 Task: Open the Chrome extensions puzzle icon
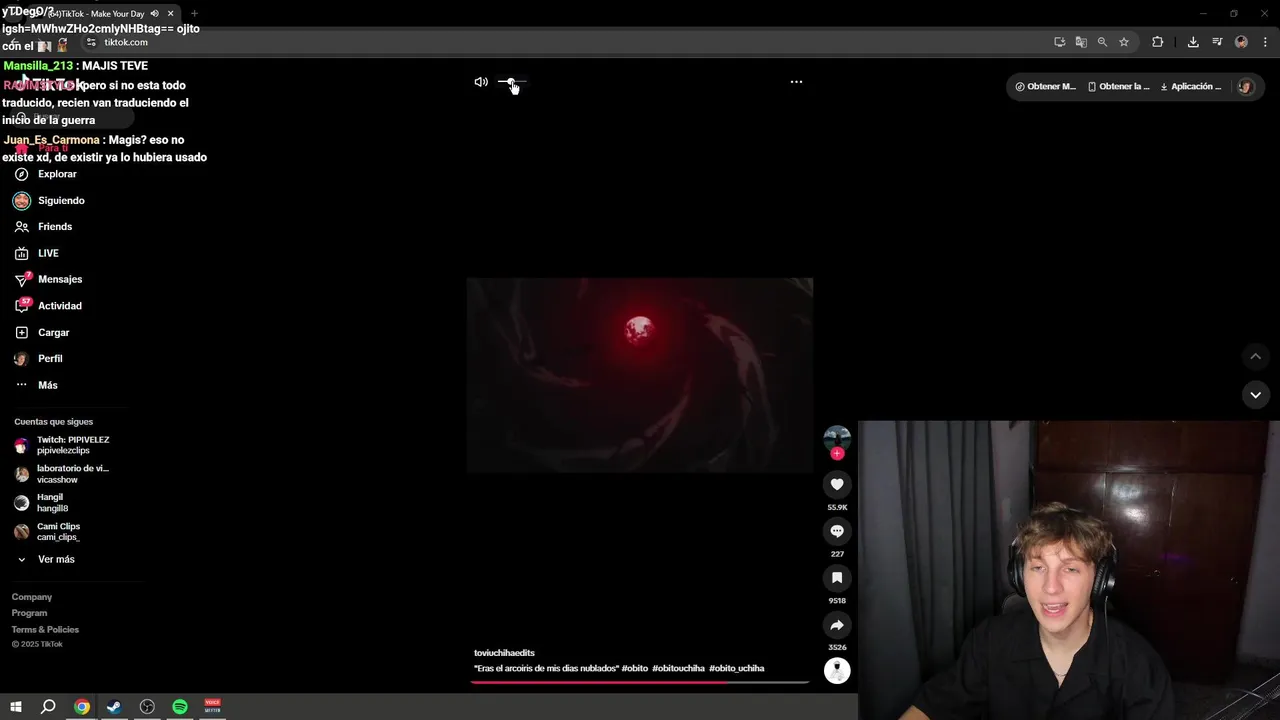(x=1158, y=42)
